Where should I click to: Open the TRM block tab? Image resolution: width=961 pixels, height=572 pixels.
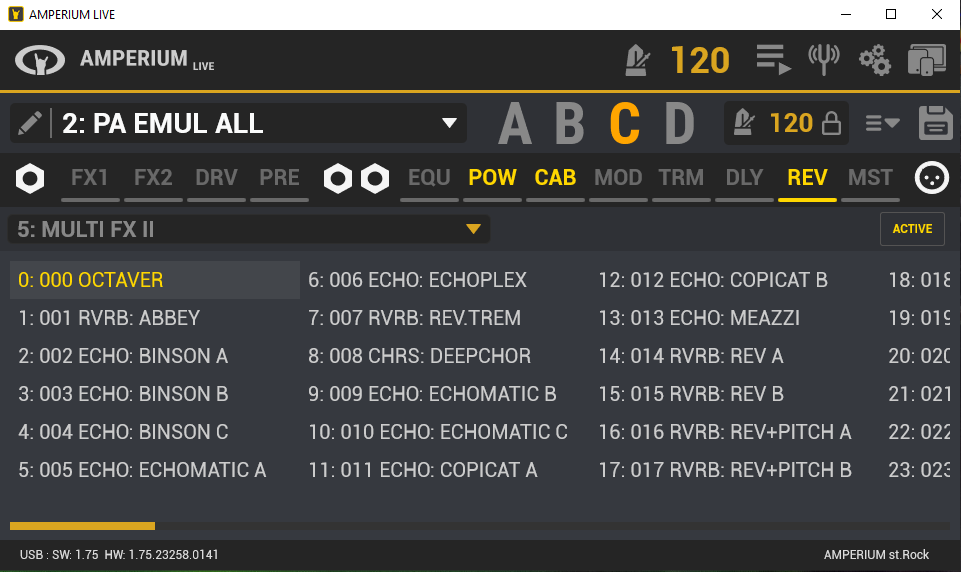coord(682,178)
